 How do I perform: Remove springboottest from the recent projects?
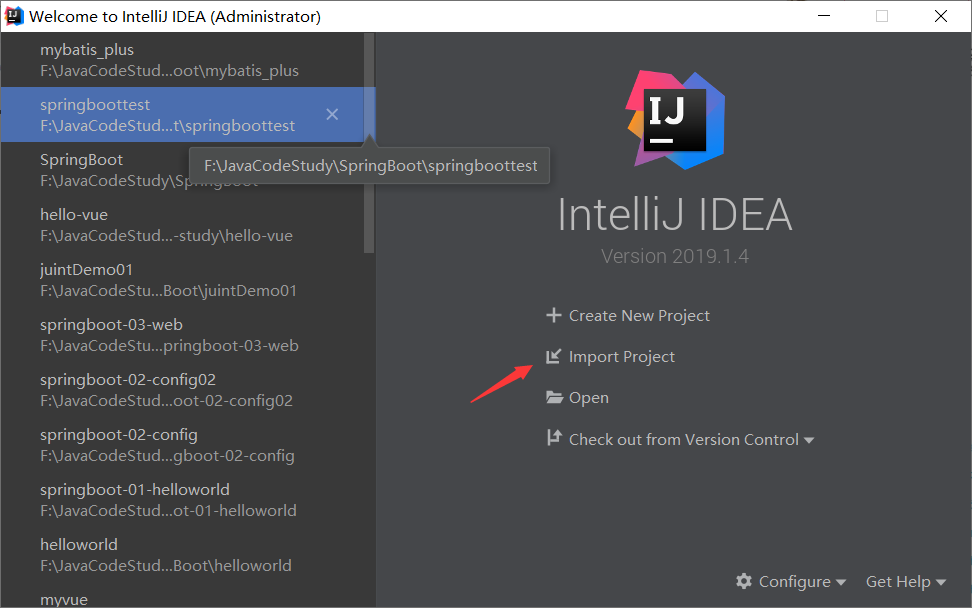[x=332, y=115]
